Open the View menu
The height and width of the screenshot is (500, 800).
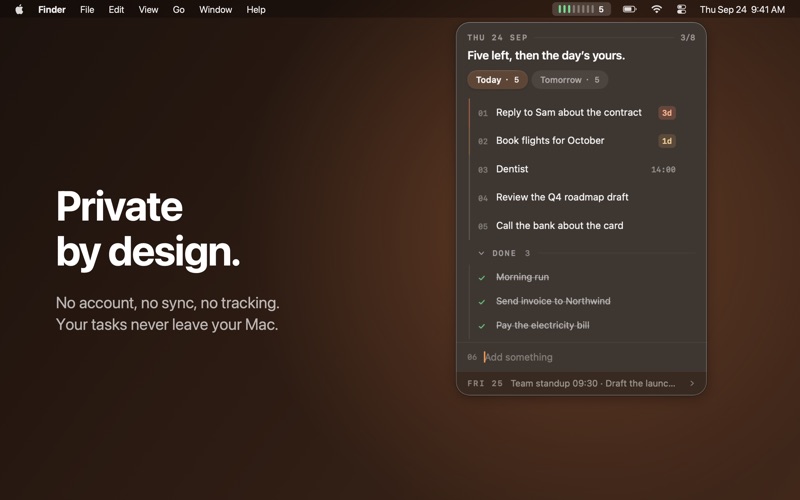pos(148,9)
